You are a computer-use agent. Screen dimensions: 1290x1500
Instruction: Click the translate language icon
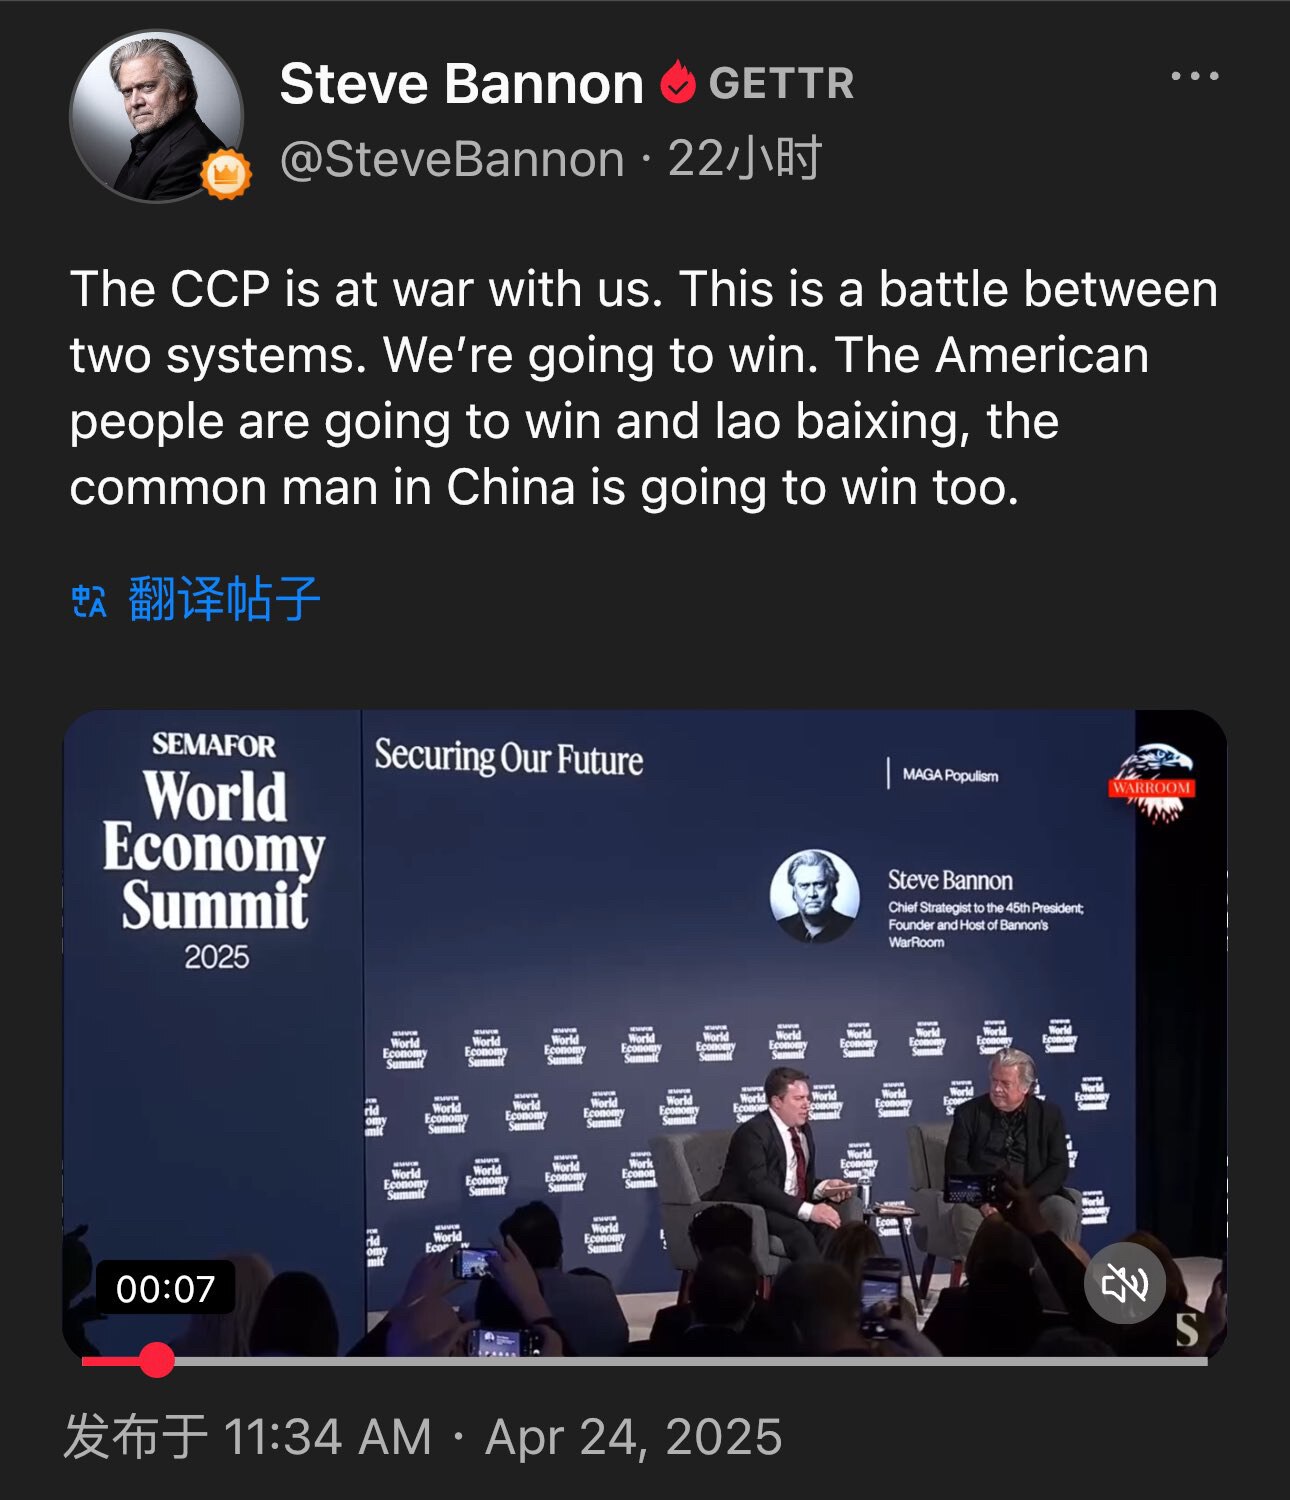point(89,600)
